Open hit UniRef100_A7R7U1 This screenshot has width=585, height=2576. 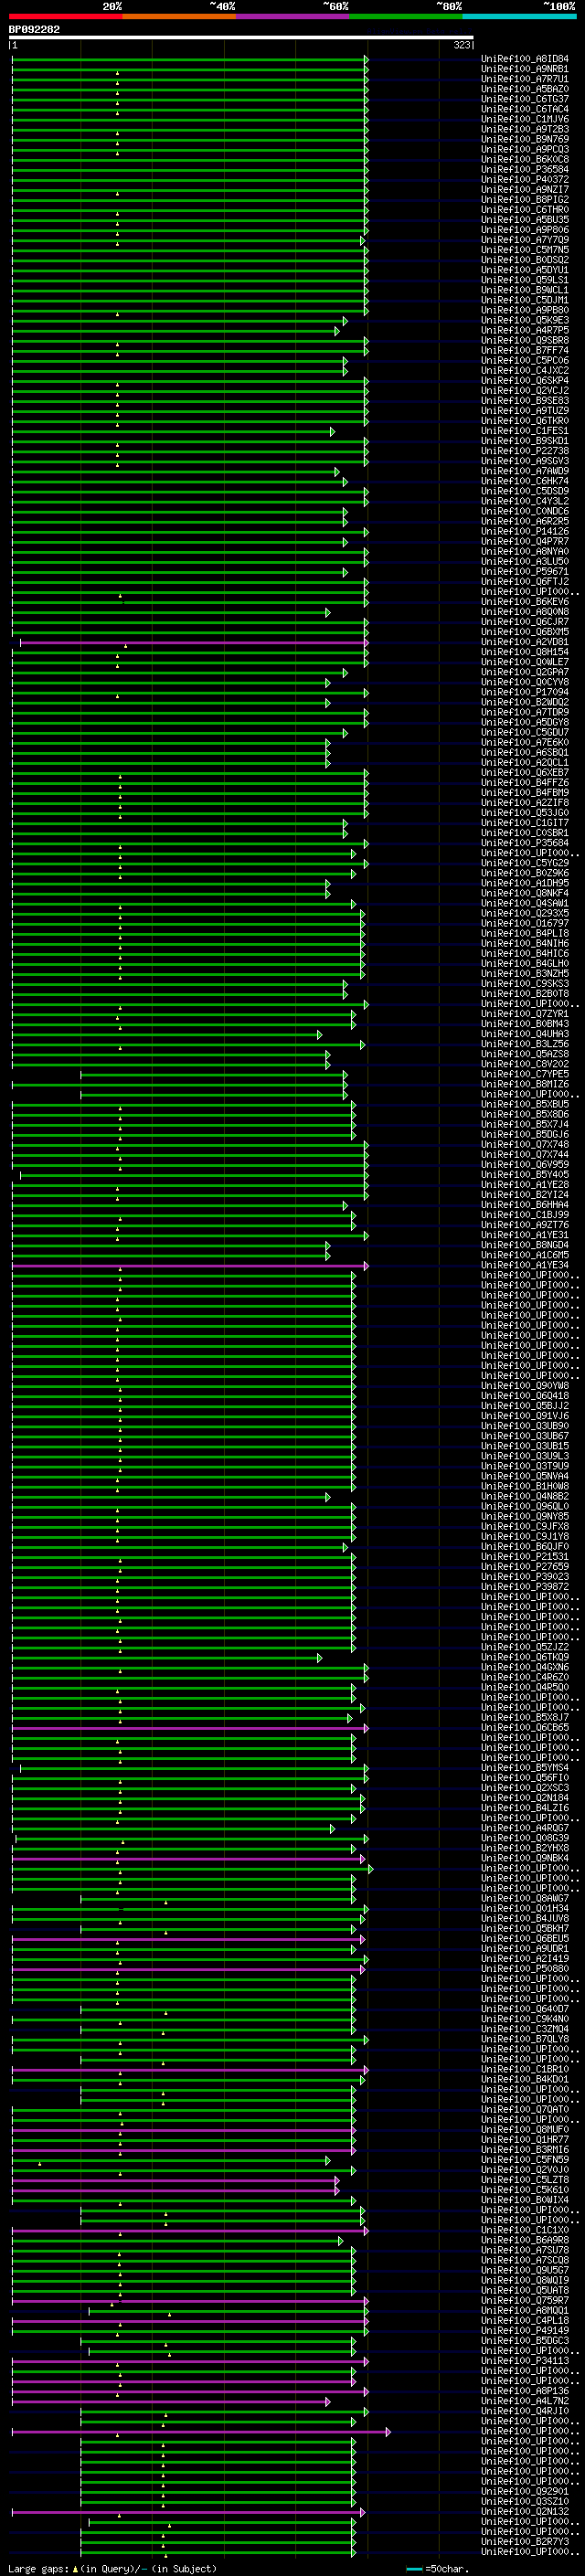tap(525, 80)
